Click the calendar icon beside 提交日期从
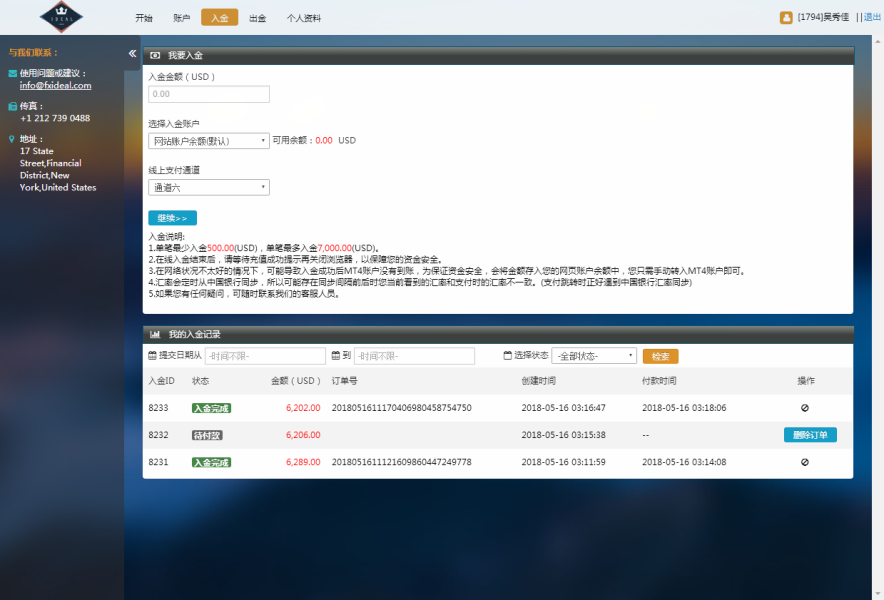The width and height of the screenshot is (884, 600). [x=152, y=356]
